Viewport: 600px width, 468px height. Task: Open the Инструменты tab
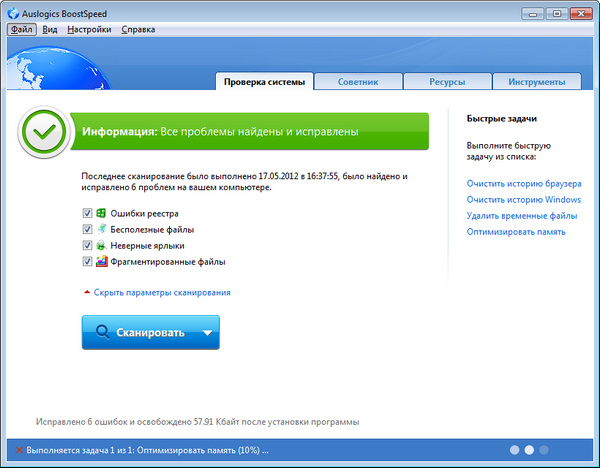(536, 82)
